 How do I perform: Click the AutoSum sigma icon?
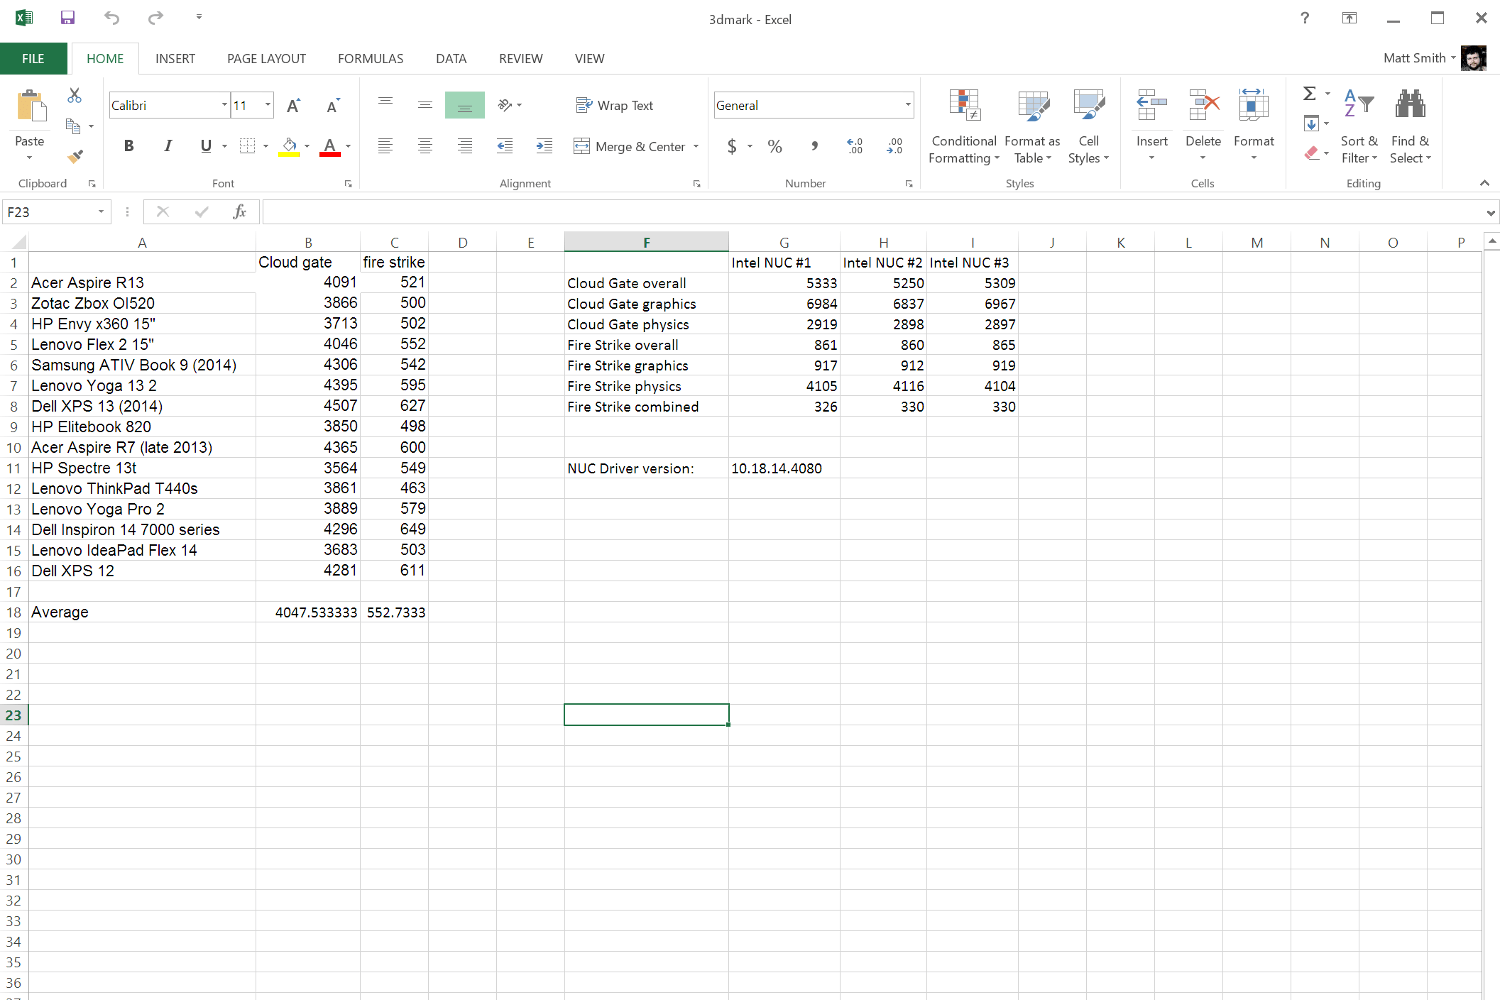pyautogui.click(x=1310, y=93)
